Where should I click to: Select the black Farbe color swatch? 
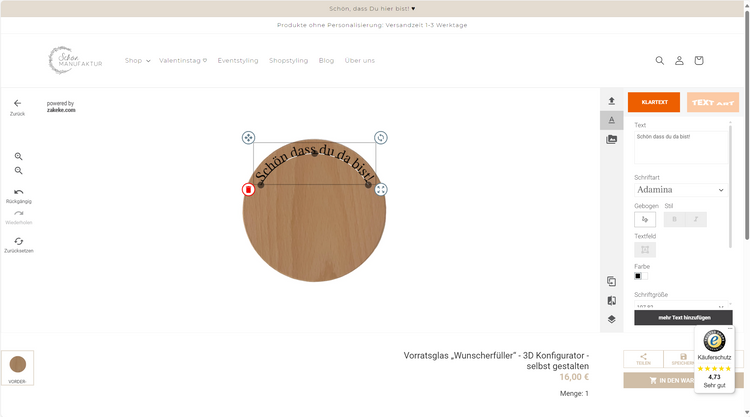click(x=640, y=276)
